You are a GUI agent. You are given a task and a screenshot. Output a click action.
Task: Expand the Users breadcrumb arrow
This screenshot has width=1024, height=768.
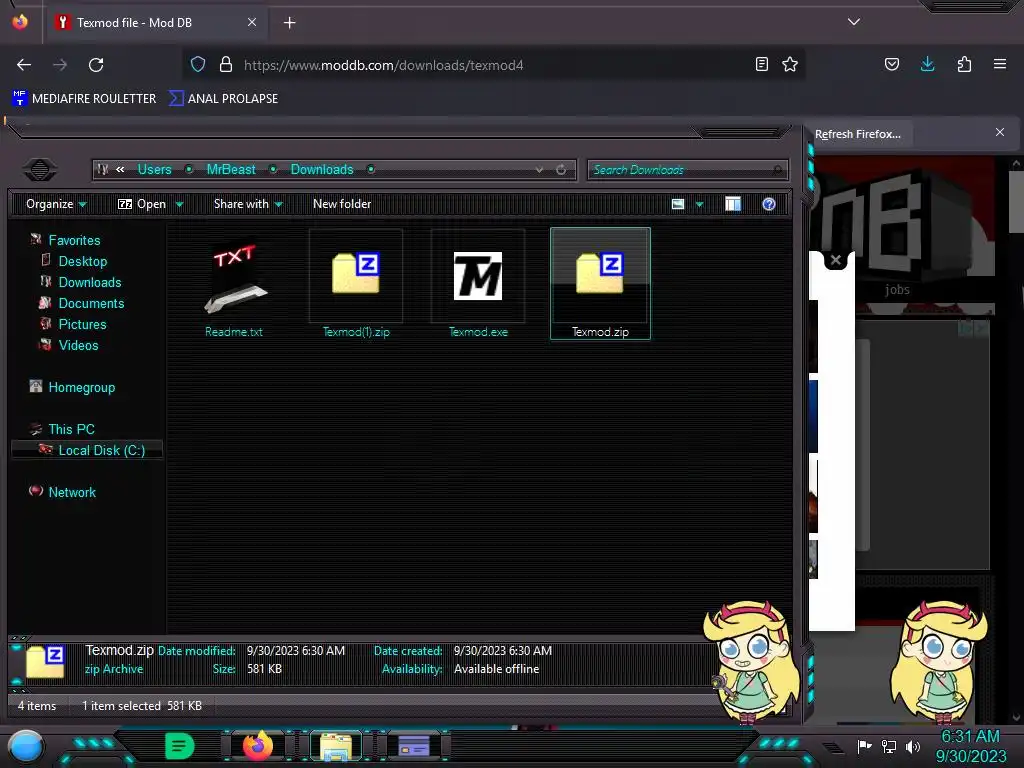click(x=189, y=169)
